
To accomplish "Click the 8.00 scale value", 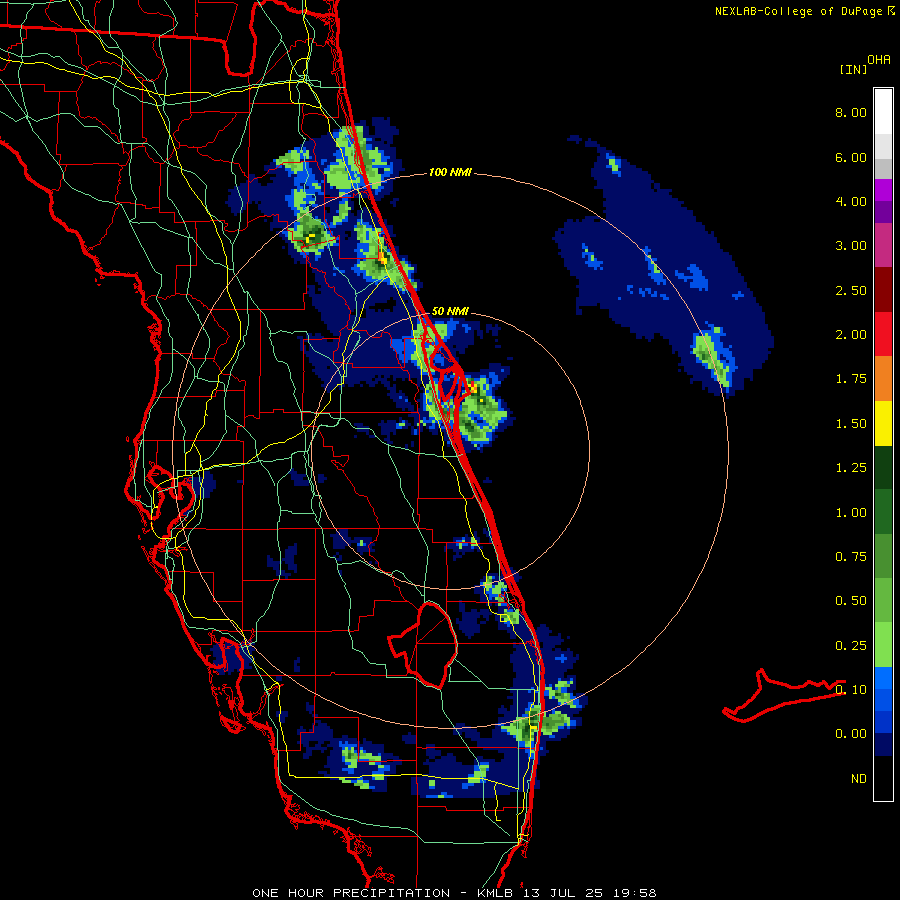I will pyautogui.click(x=851, y=112).
